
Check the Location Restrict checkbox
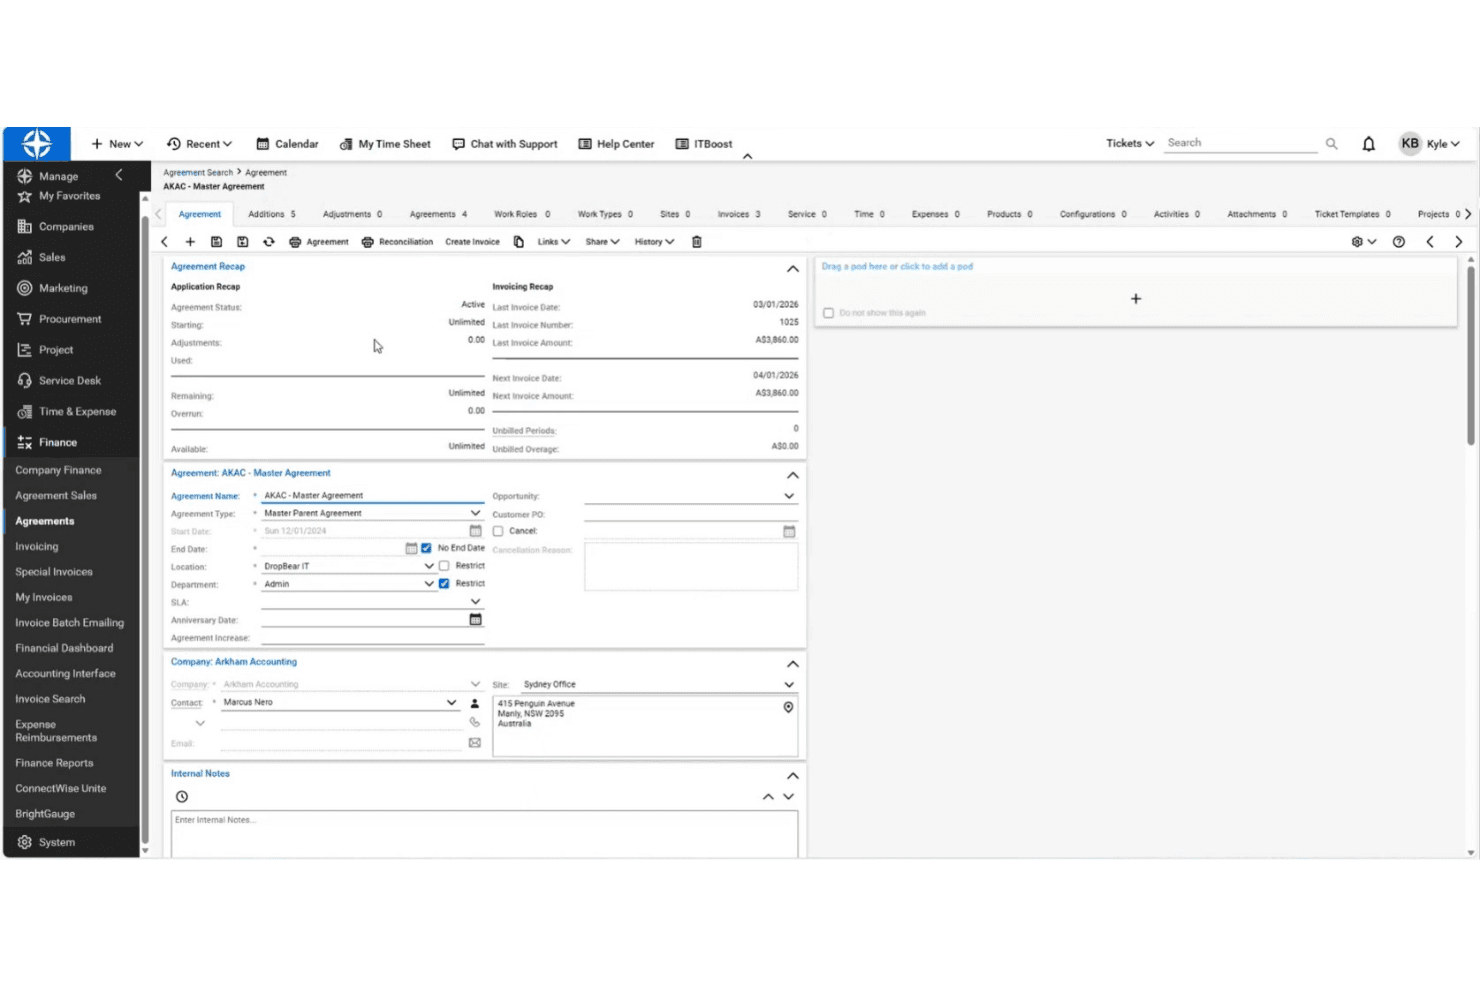pyautogui.click(x=444, y=566)
